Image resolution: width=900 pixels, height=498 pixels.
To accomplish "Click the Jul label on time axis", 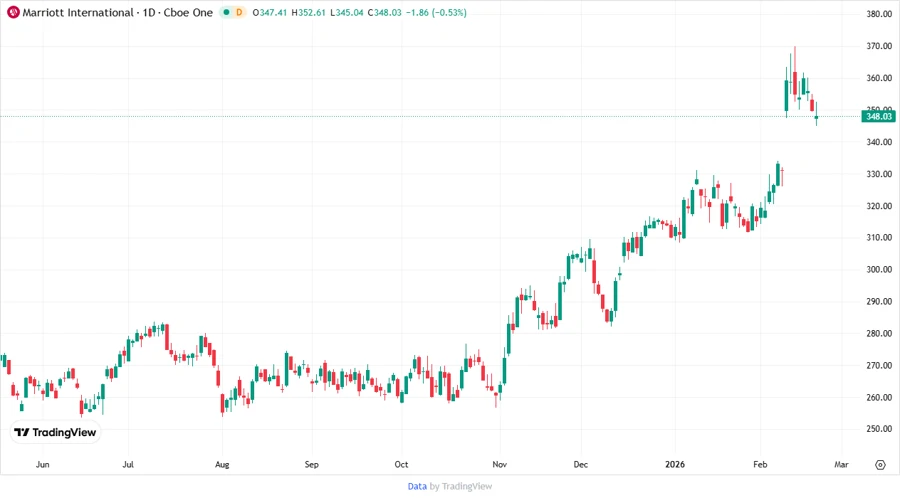I will pyautogui.click(x=127, y=465).
